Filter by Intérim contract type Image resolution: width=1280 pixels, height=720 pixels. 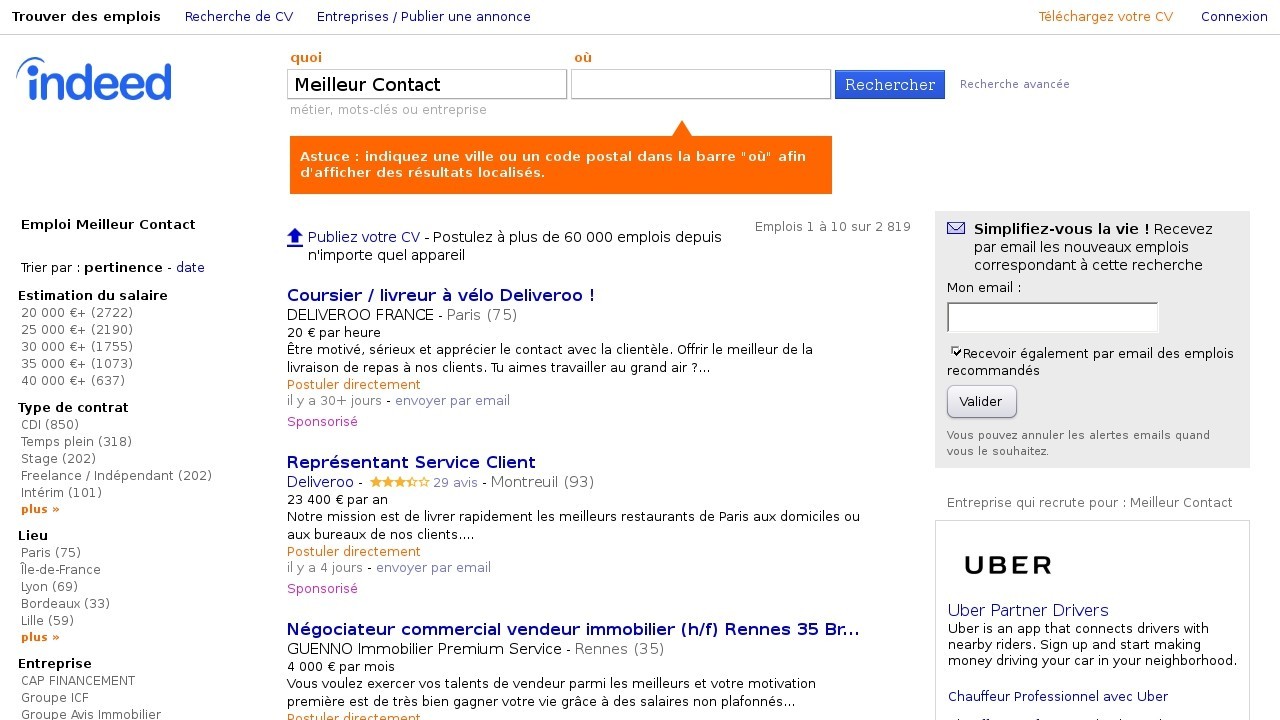pos(61,493)
